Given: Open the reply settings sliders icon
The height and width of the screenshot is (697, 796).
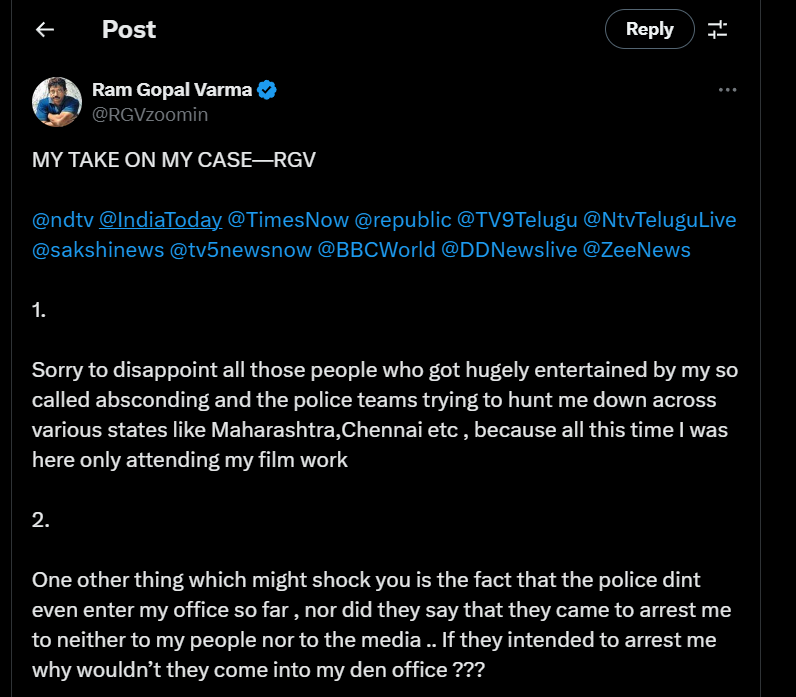Looking at the screenshot, I should click(x=717, y=29).
